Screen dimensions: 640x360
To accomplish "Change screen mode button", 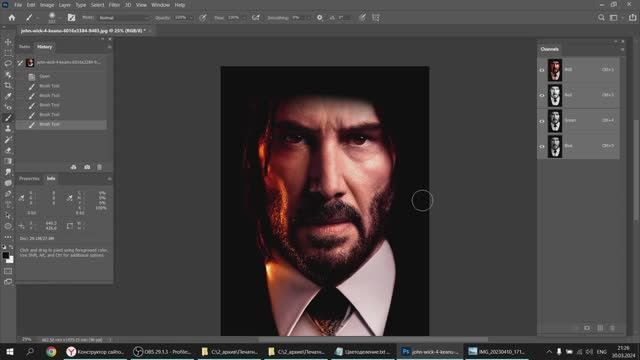I will pos(8,282).
